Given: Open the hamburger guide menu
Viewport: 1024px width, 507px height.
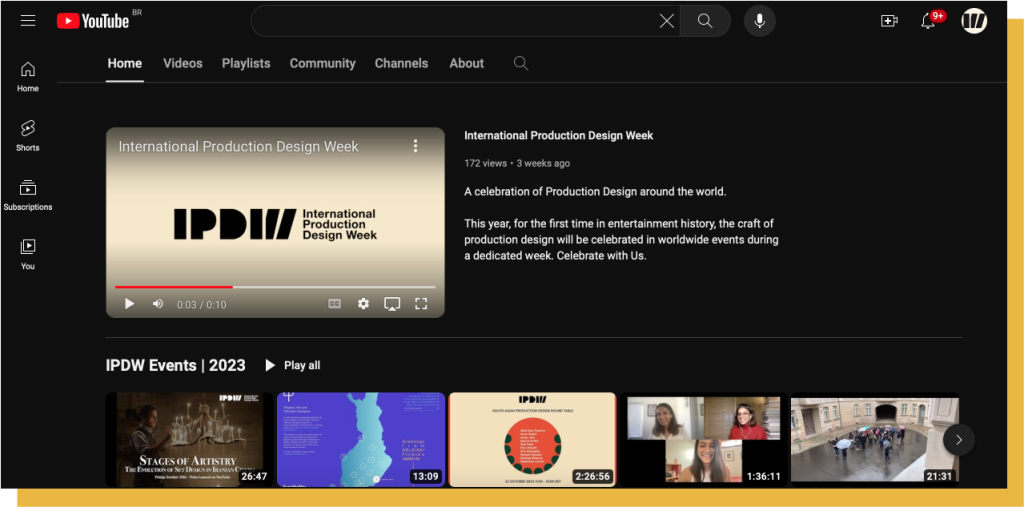Looking at the screenshot, I should coord(27,21).
